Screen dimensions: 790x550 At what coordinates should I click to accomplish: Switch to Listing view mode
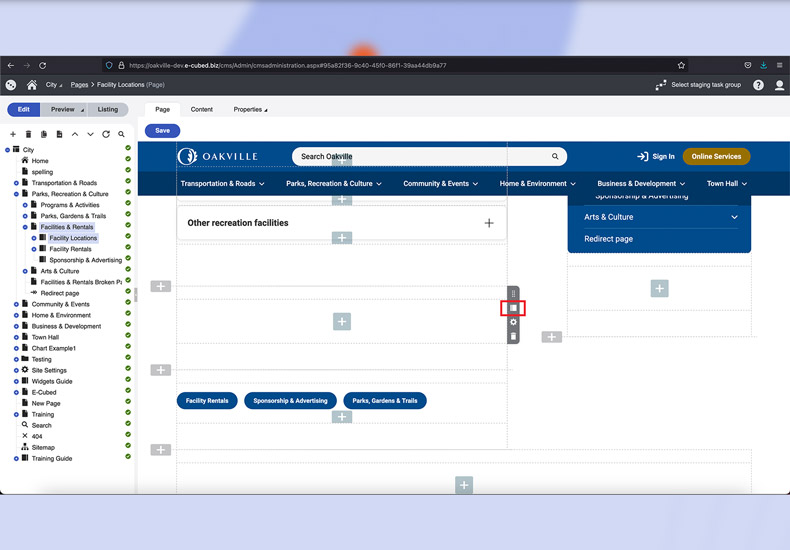point(107,110)
